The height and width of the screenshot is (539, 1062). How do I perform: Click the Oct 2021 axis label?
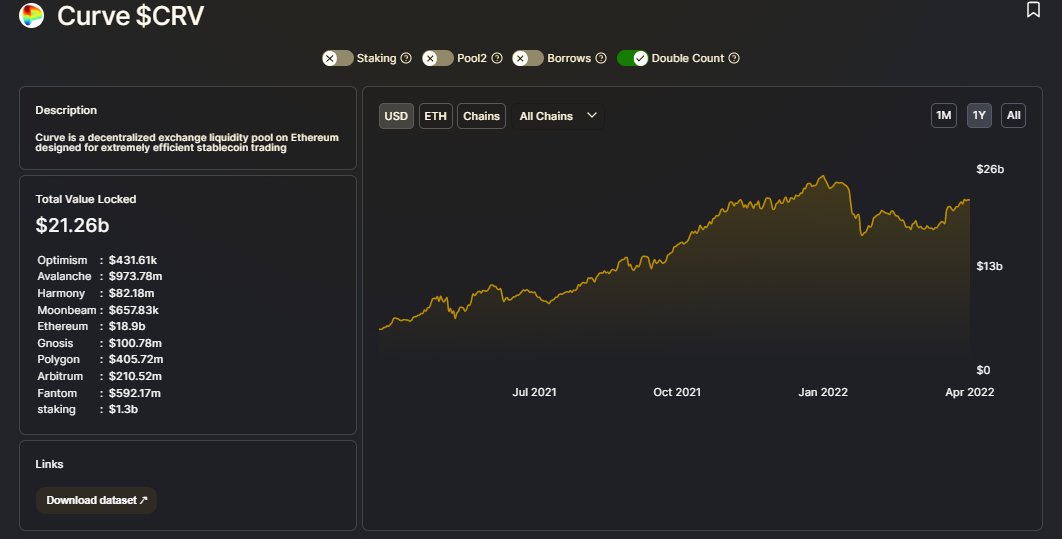pos(677,392)
